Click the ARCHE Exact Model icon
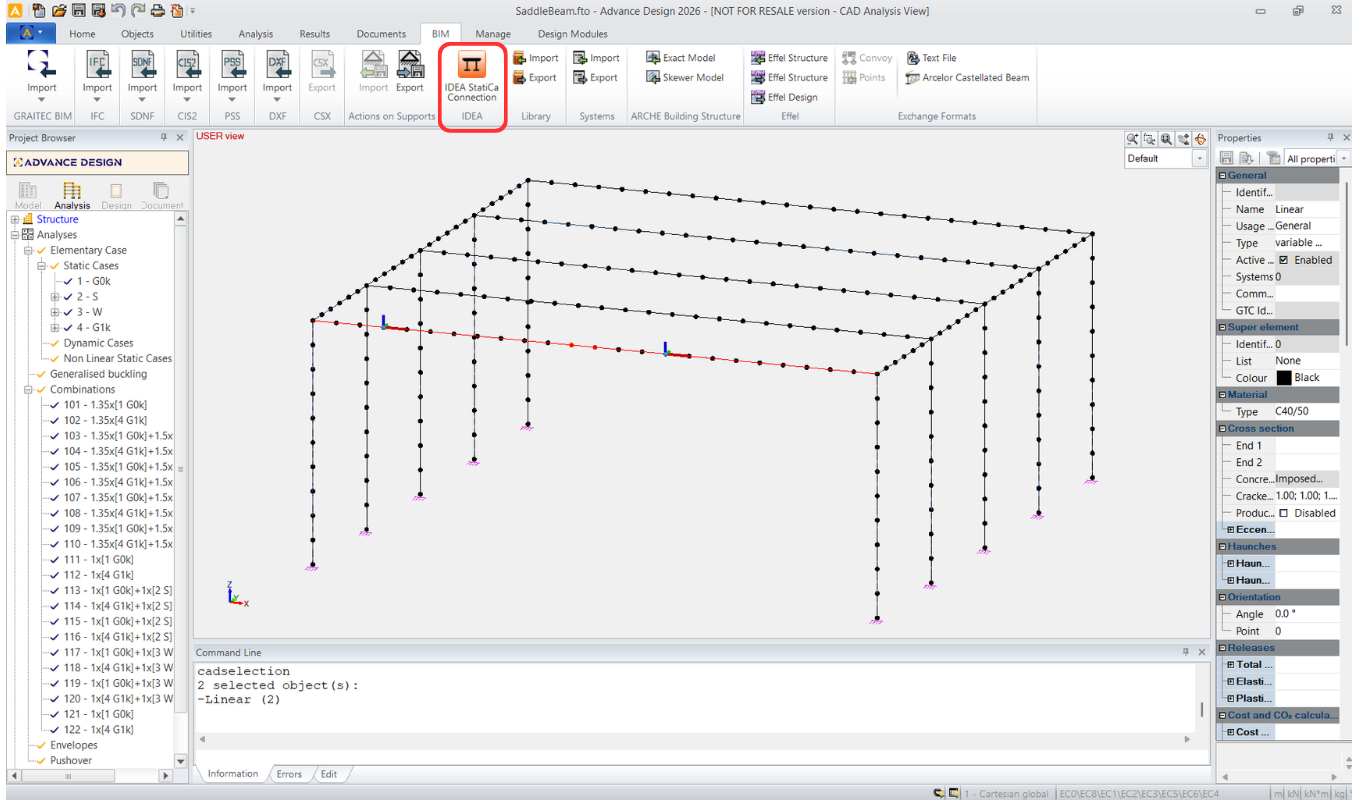Screen dimensions: 1352x800 point(653,58)
